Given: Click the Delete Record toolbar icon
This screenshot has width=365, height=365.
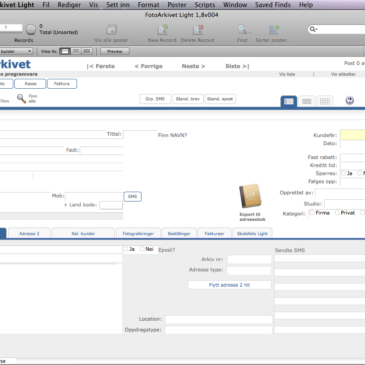Looking at the screenshot, I should 198,30.
